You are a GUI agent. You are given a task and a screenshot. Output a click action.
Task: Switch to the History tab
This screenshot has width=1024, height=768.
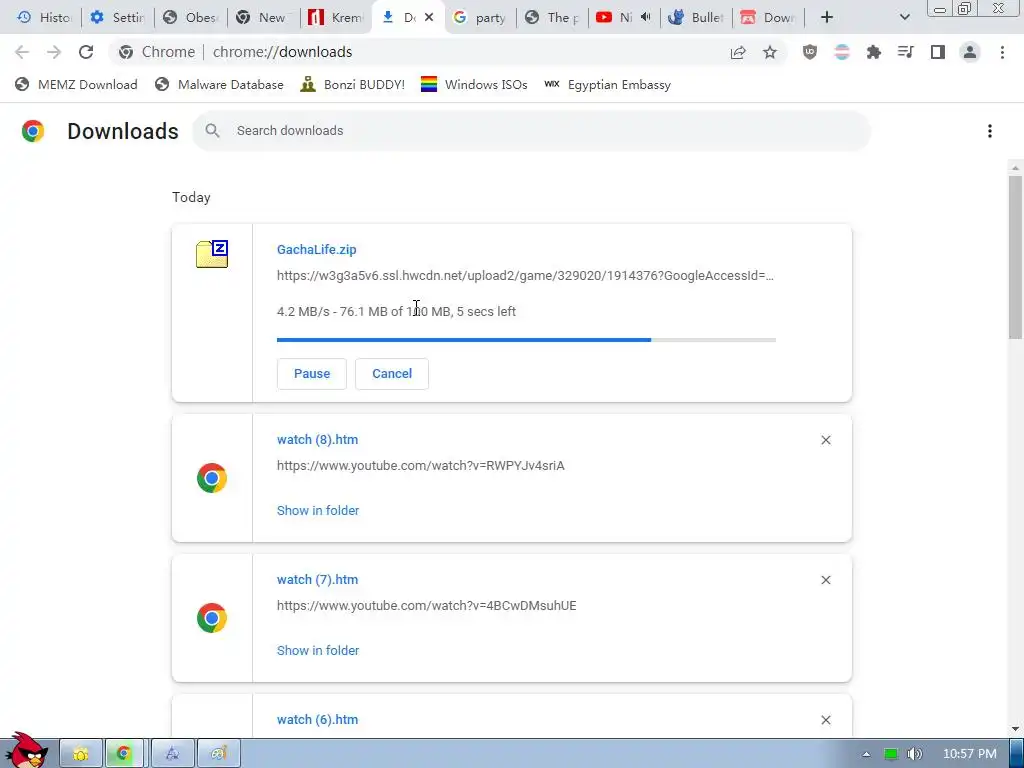(x=44, y=18)
